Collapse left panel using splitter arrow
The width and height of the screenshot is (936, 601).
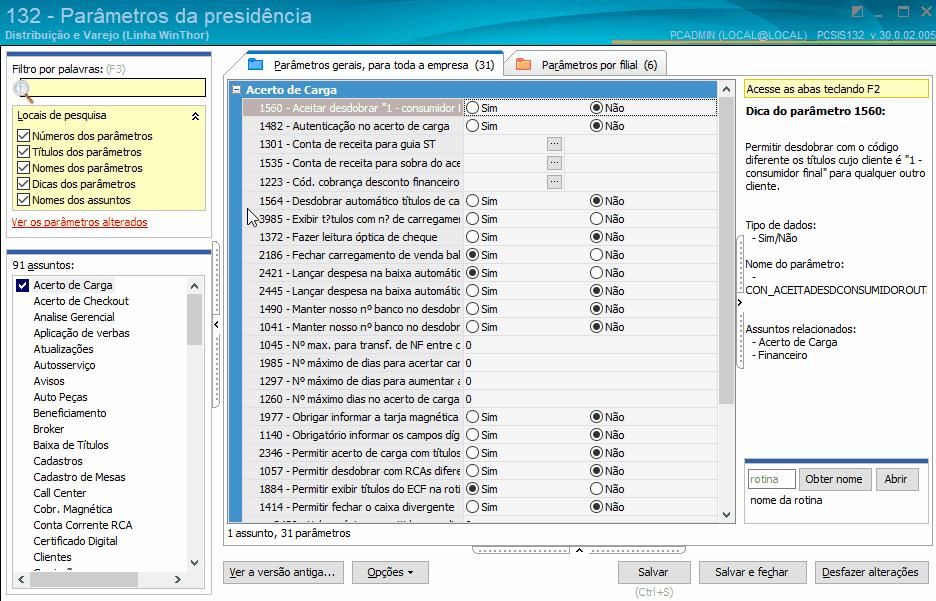tap(216, 325)
